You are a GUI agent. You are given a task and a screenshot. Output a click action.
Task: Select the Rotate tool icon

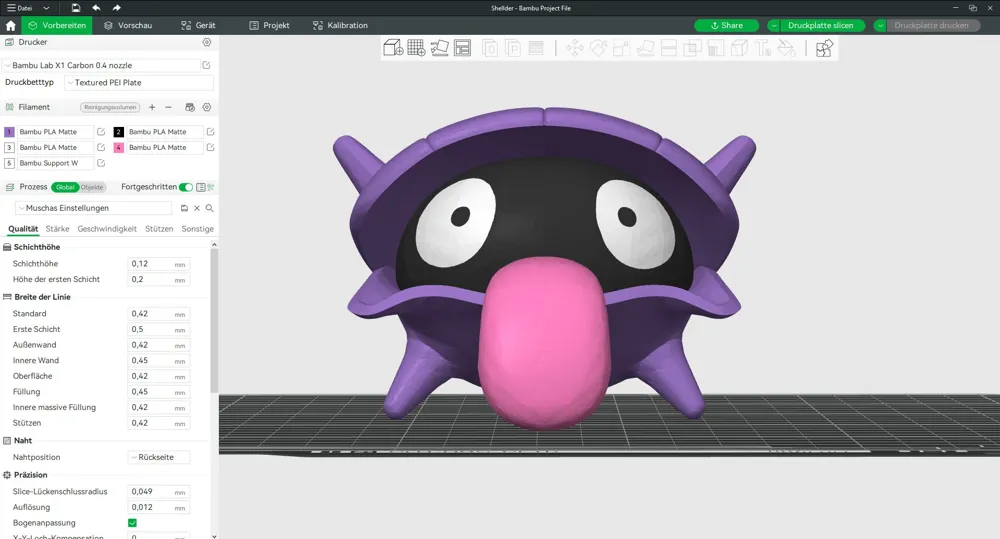[x=598, y=48]
